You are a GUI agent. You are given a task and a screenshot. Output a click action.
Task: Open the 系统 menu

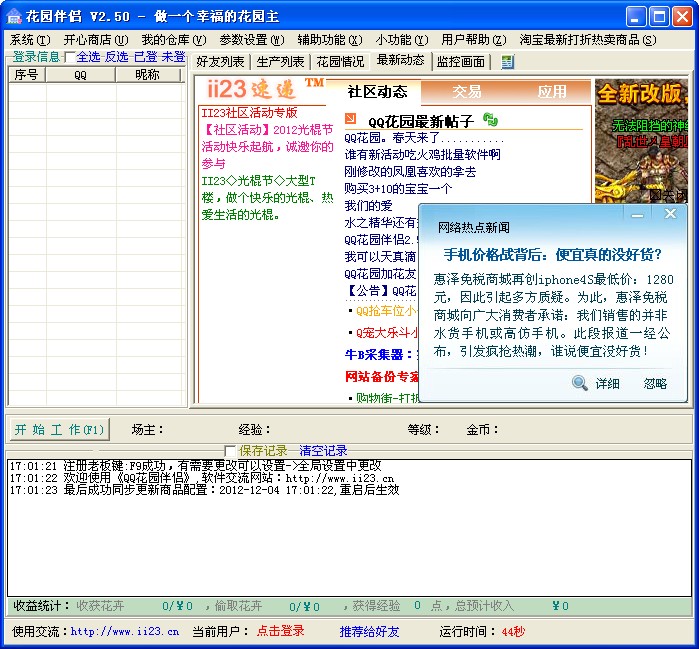tap(27, 40)
